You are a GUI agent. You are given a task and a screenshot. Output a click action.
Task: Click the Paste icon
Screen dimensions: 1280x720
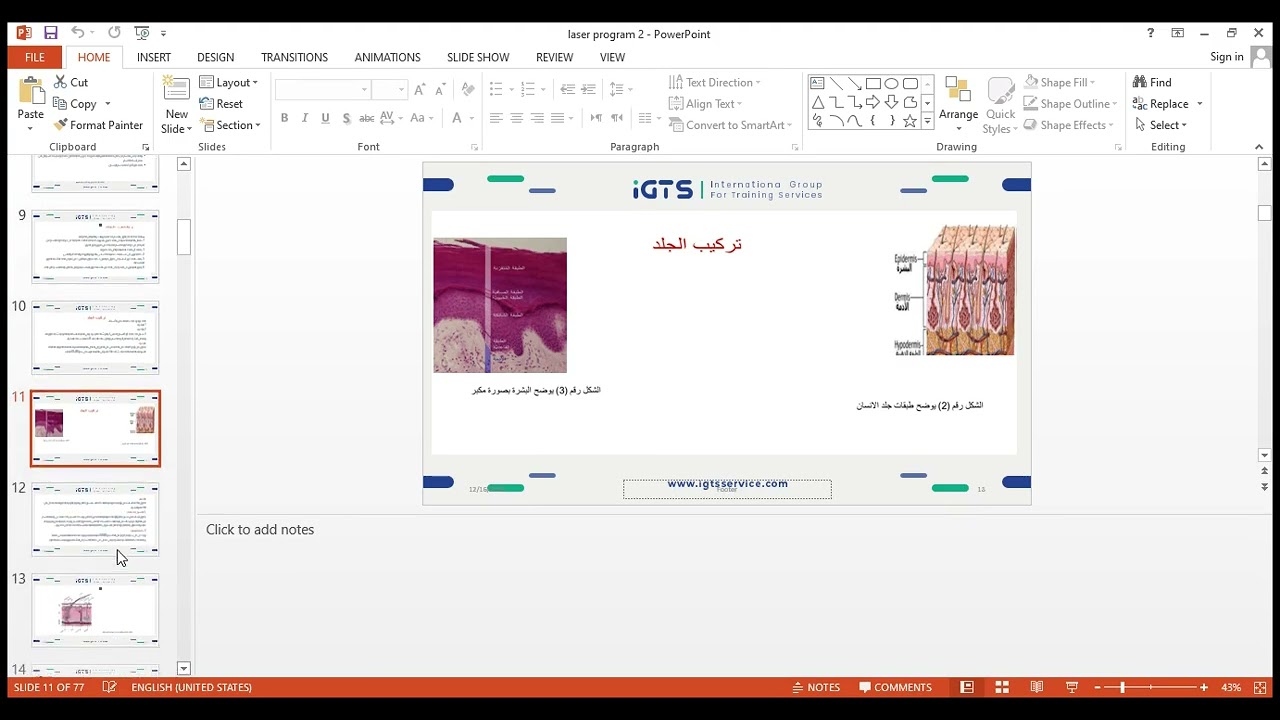coord(30,91)
